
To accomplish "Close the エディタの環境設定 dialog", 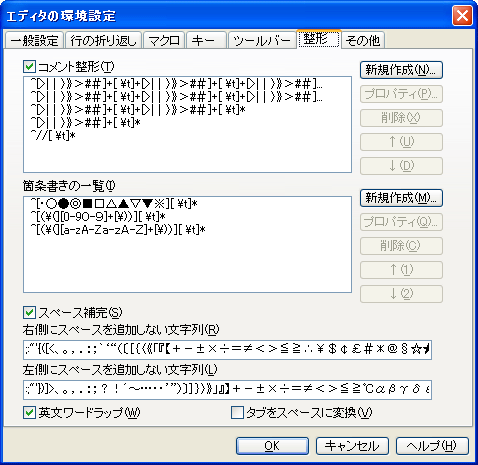I will point(462,16).
